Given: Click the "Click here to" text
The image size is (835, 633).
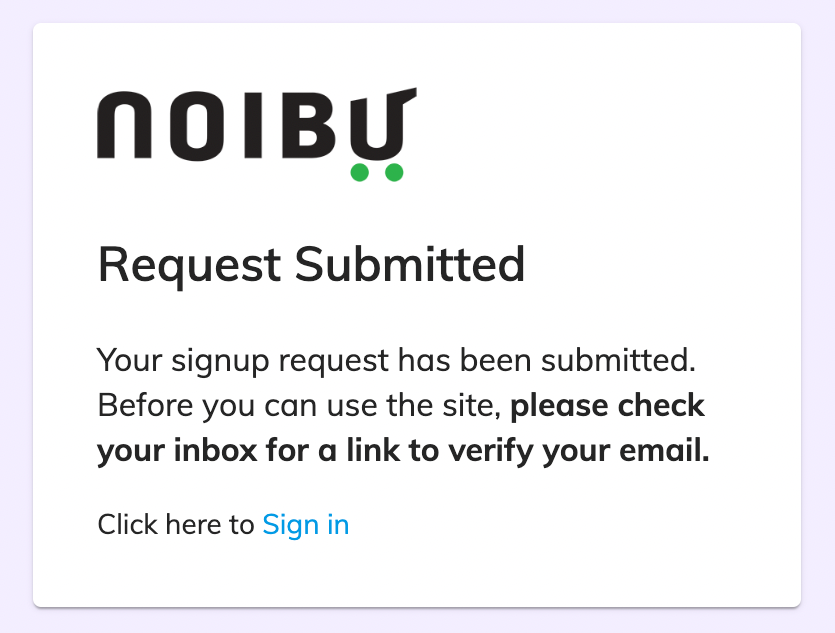Looking at the screenshot, I should (176, 524).
